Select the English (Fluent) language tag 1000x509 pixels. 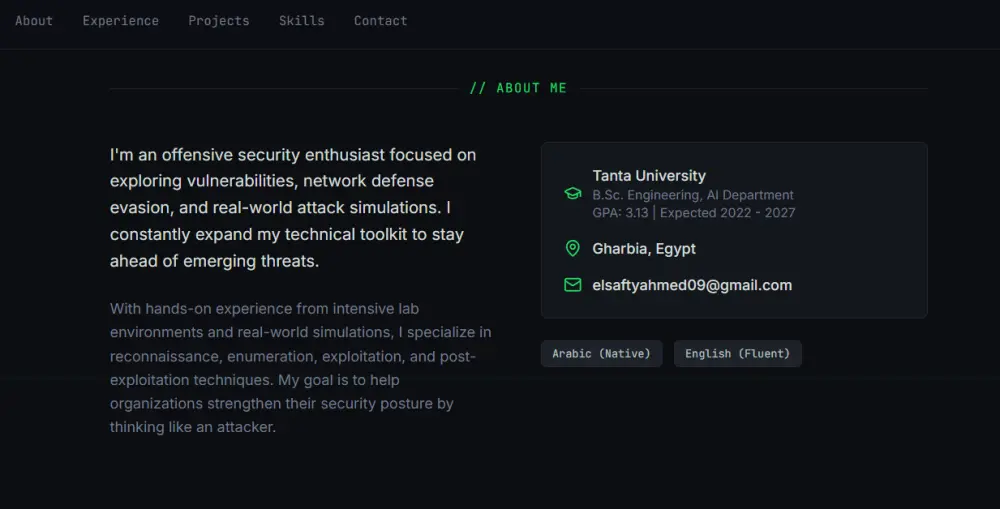738,354
